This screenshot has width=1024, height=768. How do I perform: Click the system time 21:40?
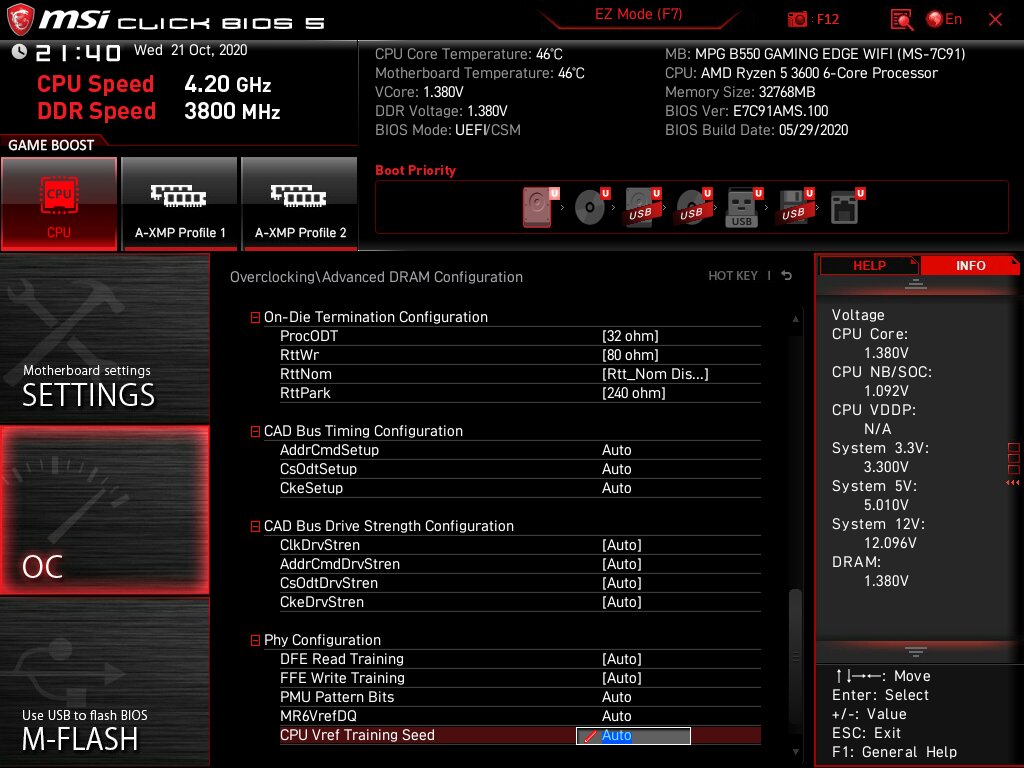(x=78, y=53)
